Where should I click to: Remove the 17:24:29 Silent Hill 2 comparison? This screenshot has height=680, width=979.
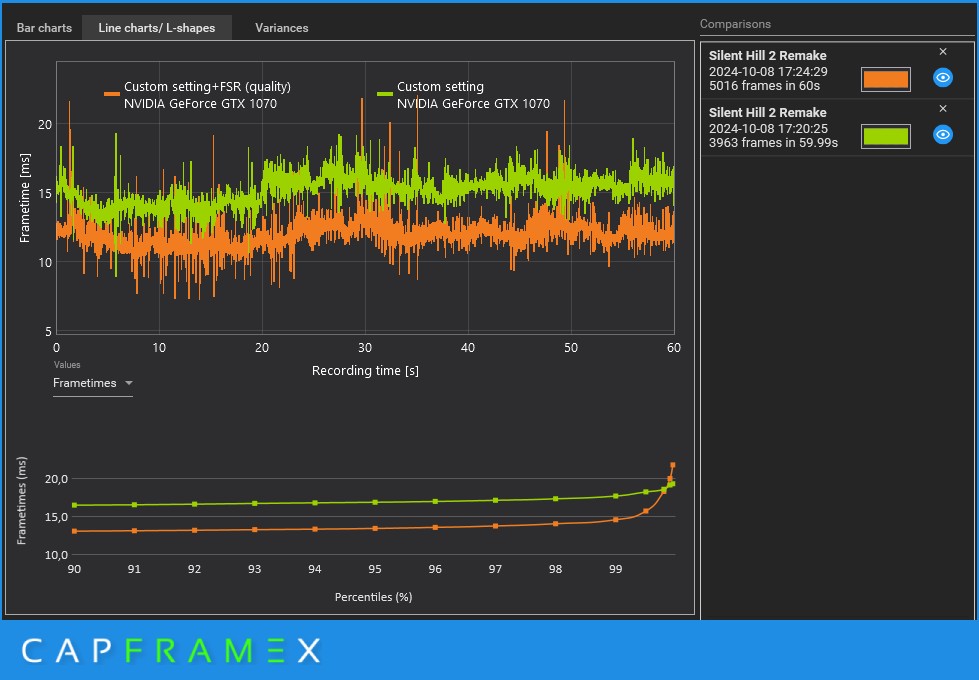pyautogui.click(x=943, y=52)
